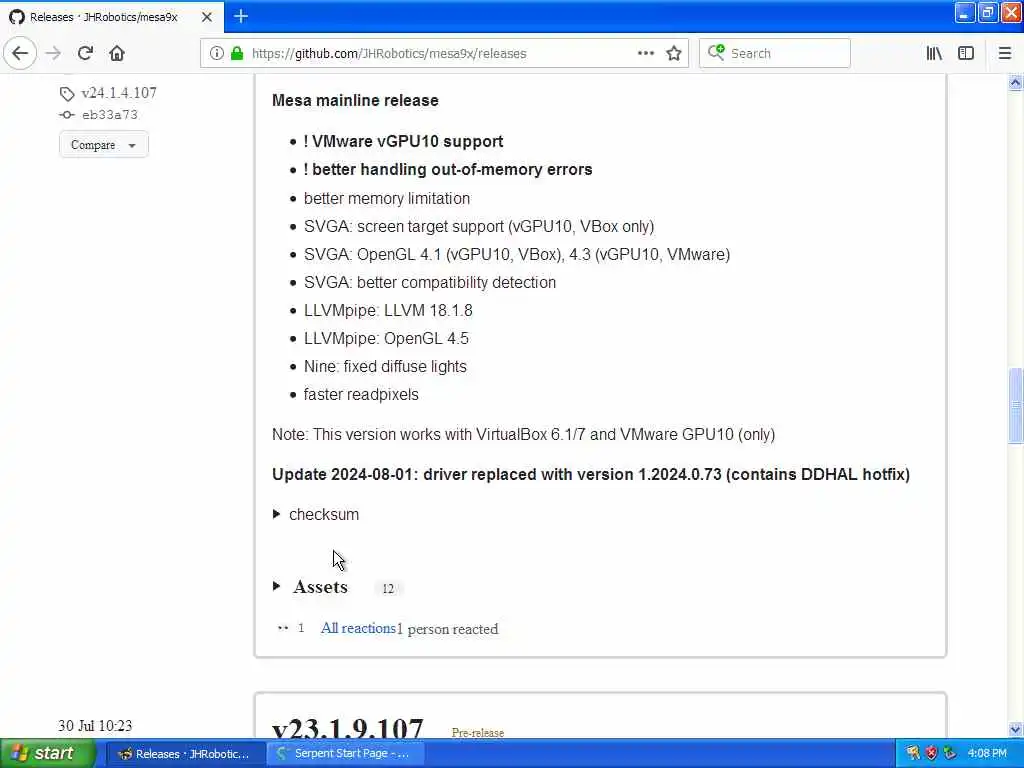Click '! VMware vGPU10 support' bullet
Viewport: 1024px width, 768px height.
coord(403,142)
